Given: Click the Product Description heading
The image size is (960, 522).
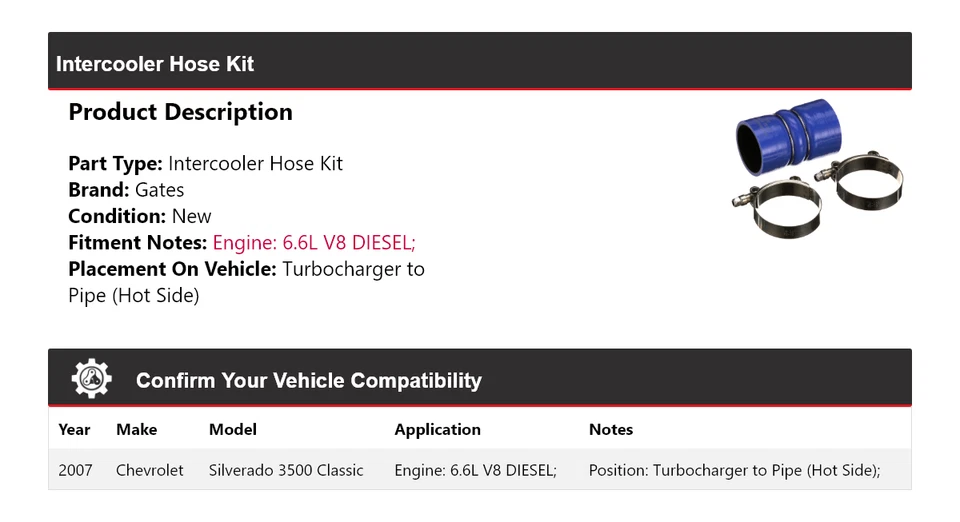Looking at the screenshot, I should point(180,112).
